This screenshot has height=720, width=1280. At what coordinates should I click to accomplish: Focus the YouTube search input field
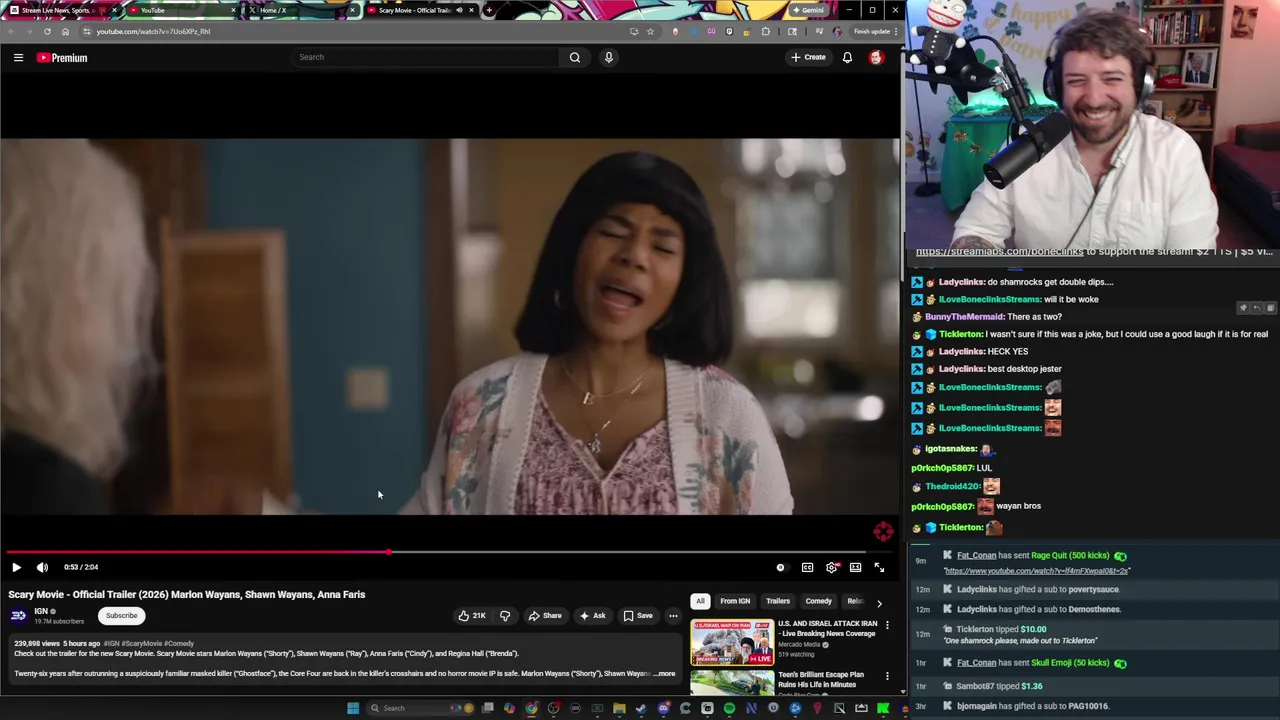coord(425,57)
